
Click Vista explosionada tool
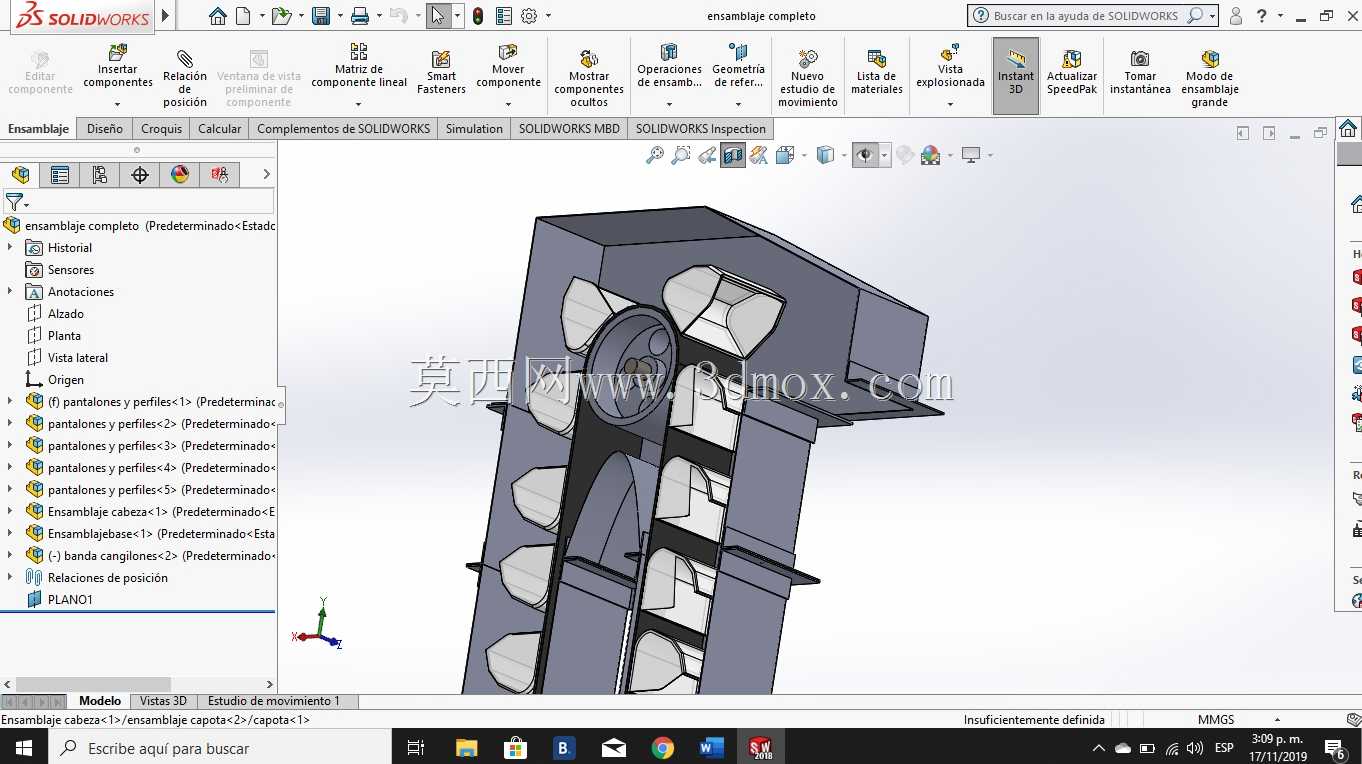pos(950,67)
